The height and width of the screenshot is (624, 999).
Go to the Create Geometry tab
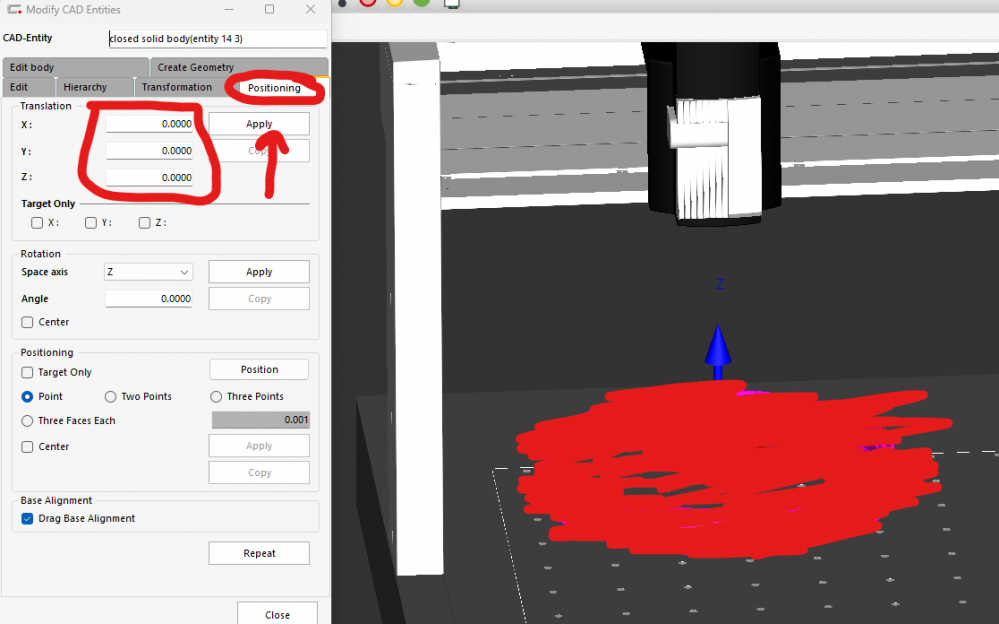(x=196, y=67)
